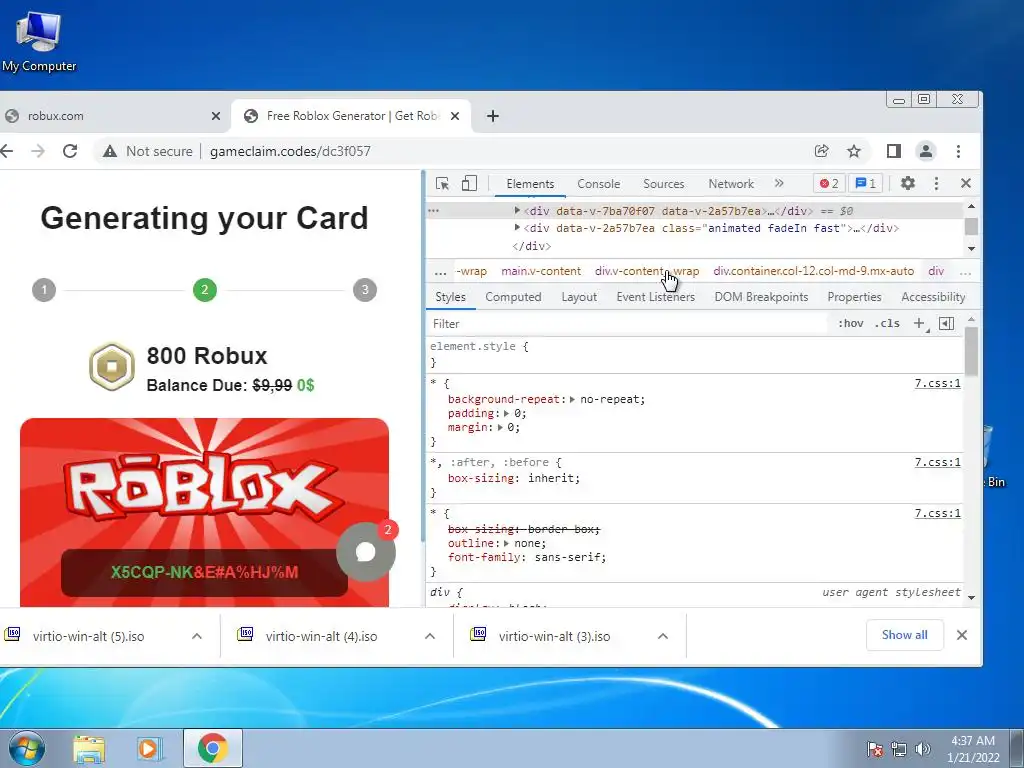Viewport: 1024px width, 768px height.
Task: Click the browser reload button
Action: click(70, 151)
